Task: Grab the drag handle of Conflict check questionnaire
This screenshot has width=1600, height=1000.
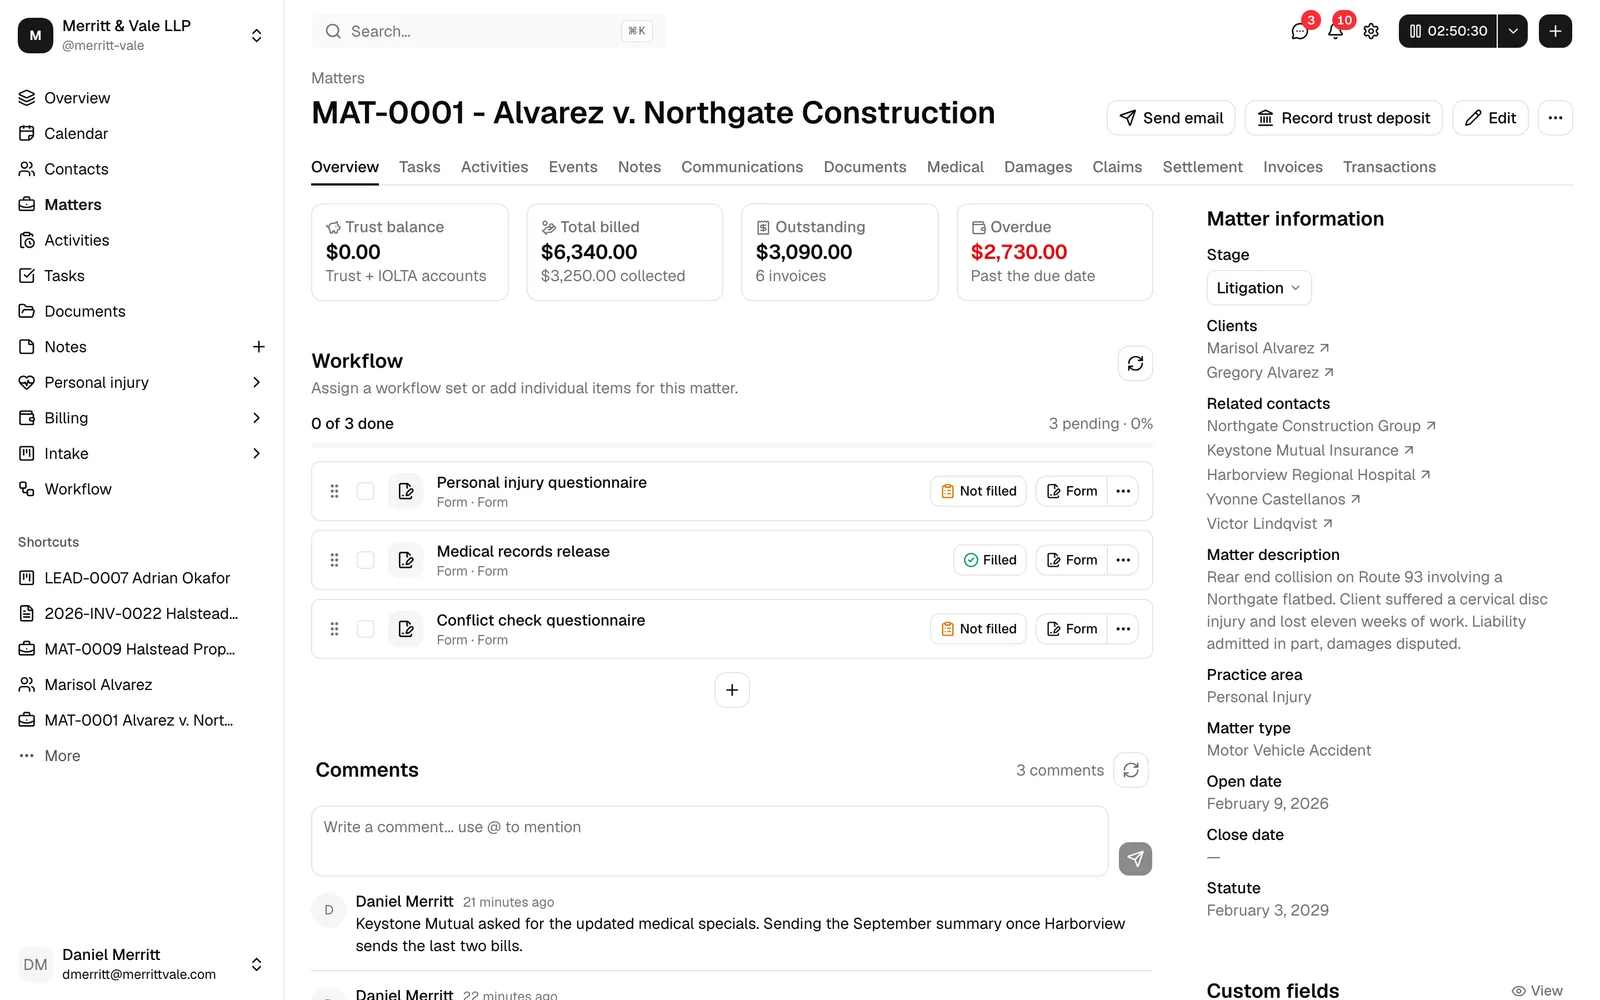Action: click(x=334, y=629)
